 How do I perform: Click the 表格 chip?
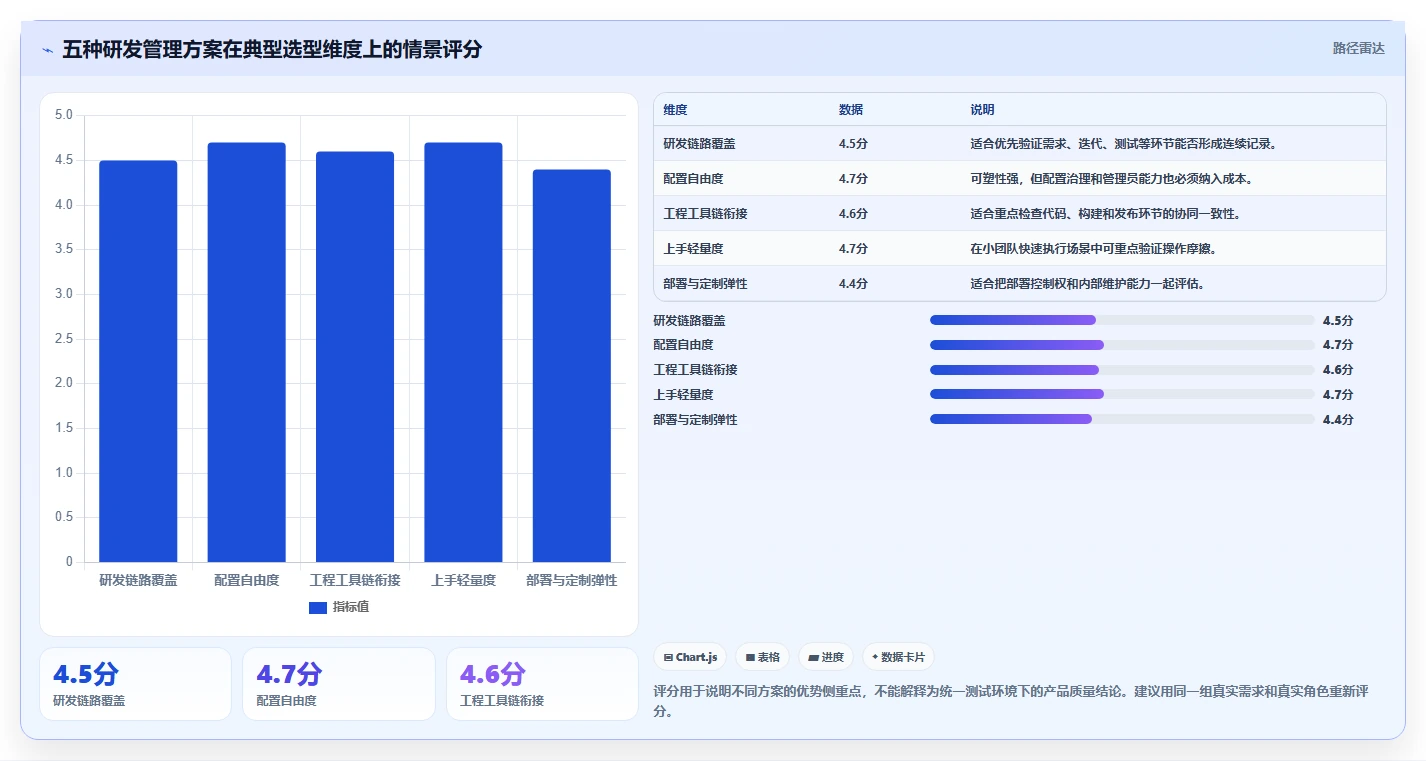pyautogui.click(x=762, y=657)
